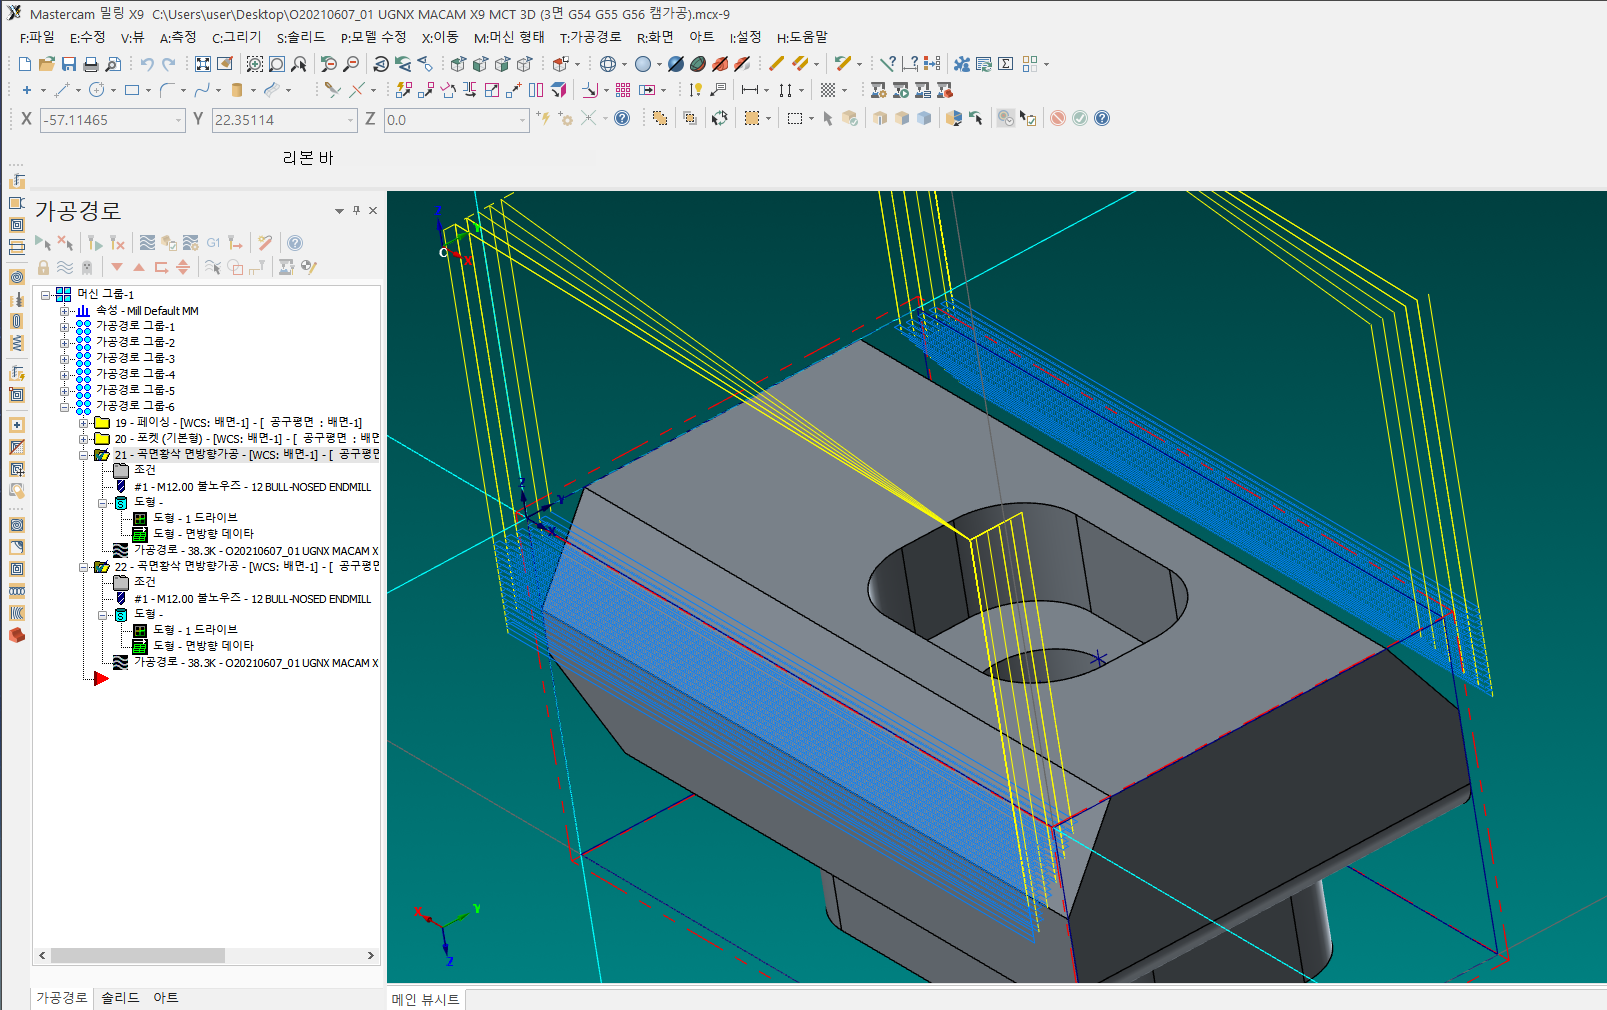
Task: Click the Undo arrow icon
Action: tap(147, 64)
